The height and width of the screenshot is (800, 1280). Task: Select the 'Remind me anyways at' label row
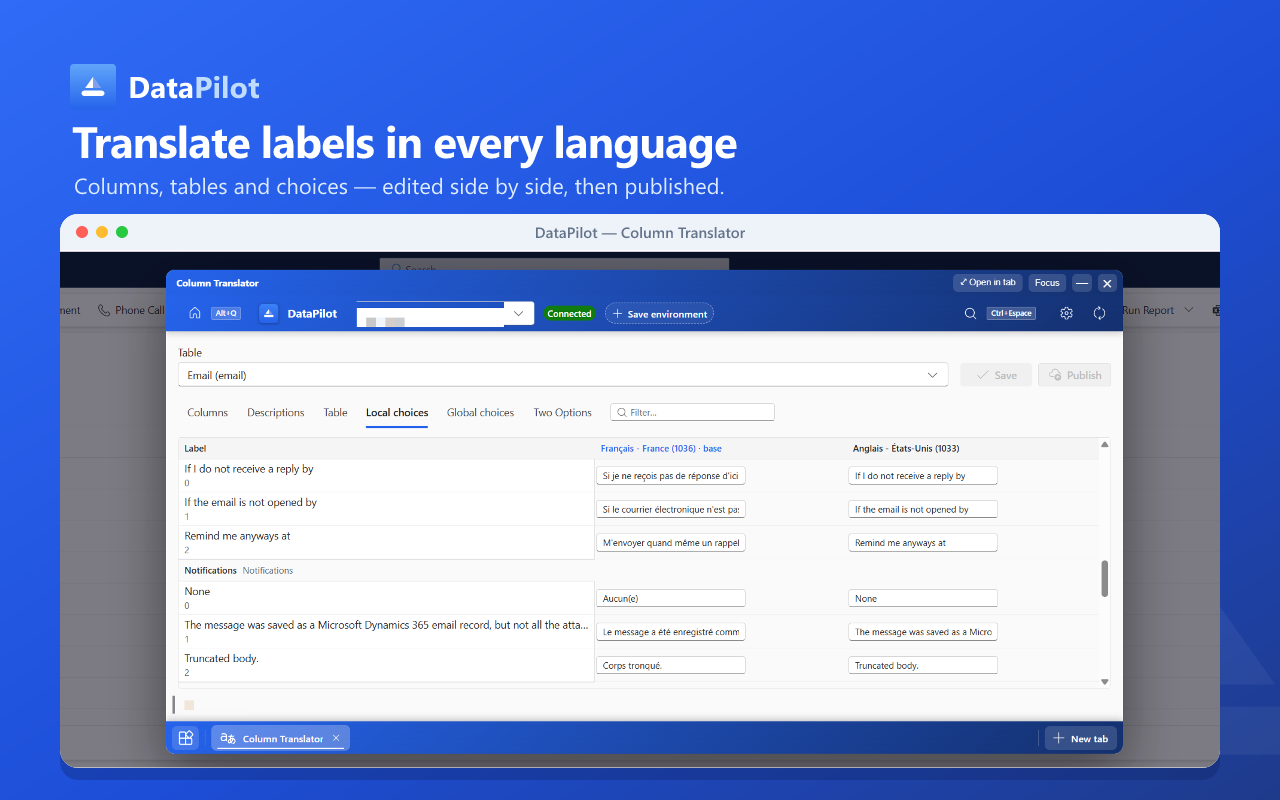[386, 542]
